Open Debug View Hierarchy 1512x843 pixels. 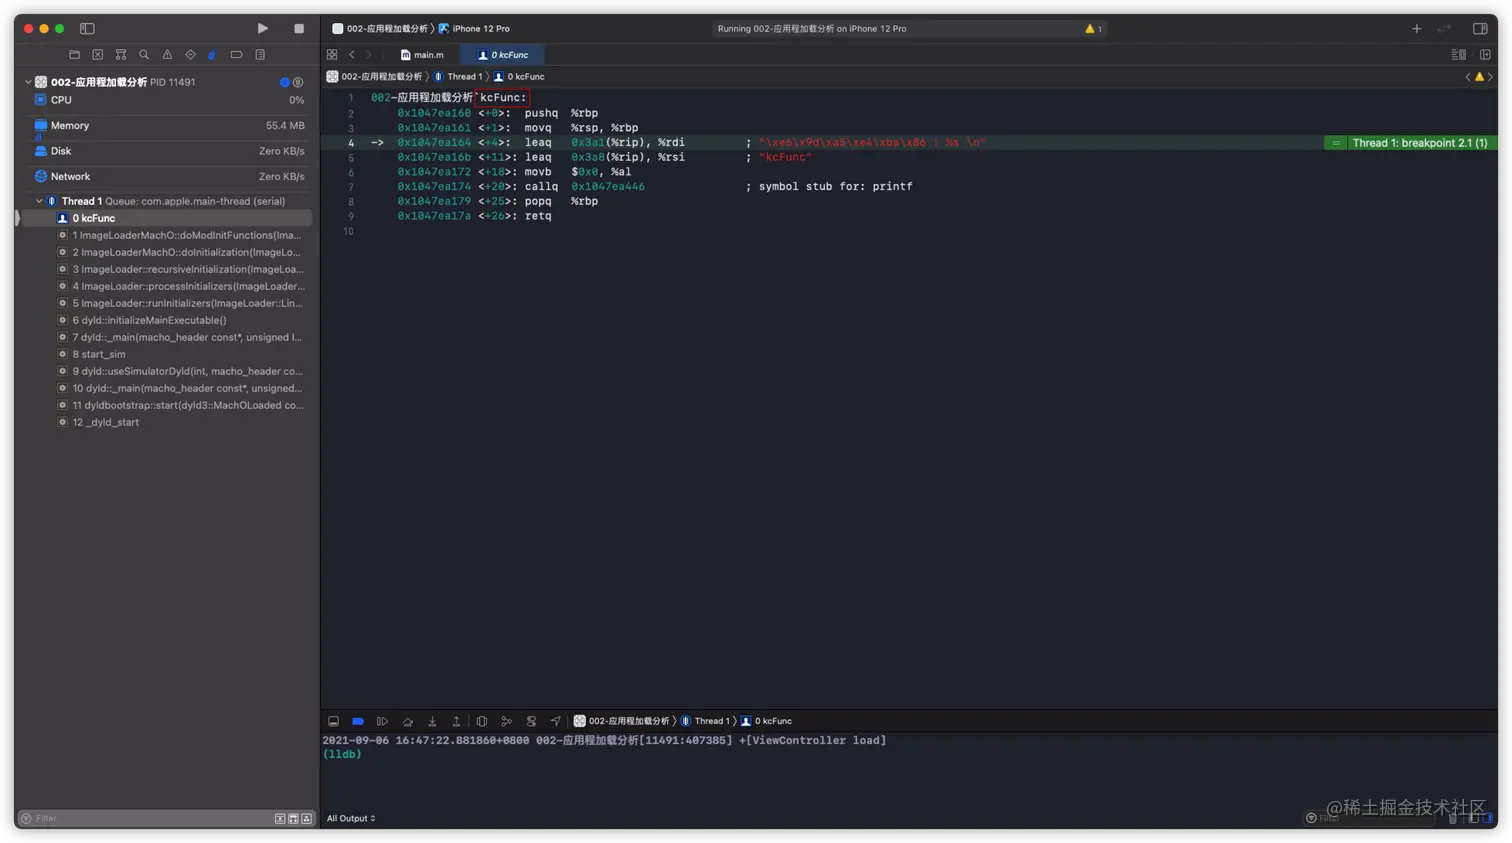coord(482,721)
